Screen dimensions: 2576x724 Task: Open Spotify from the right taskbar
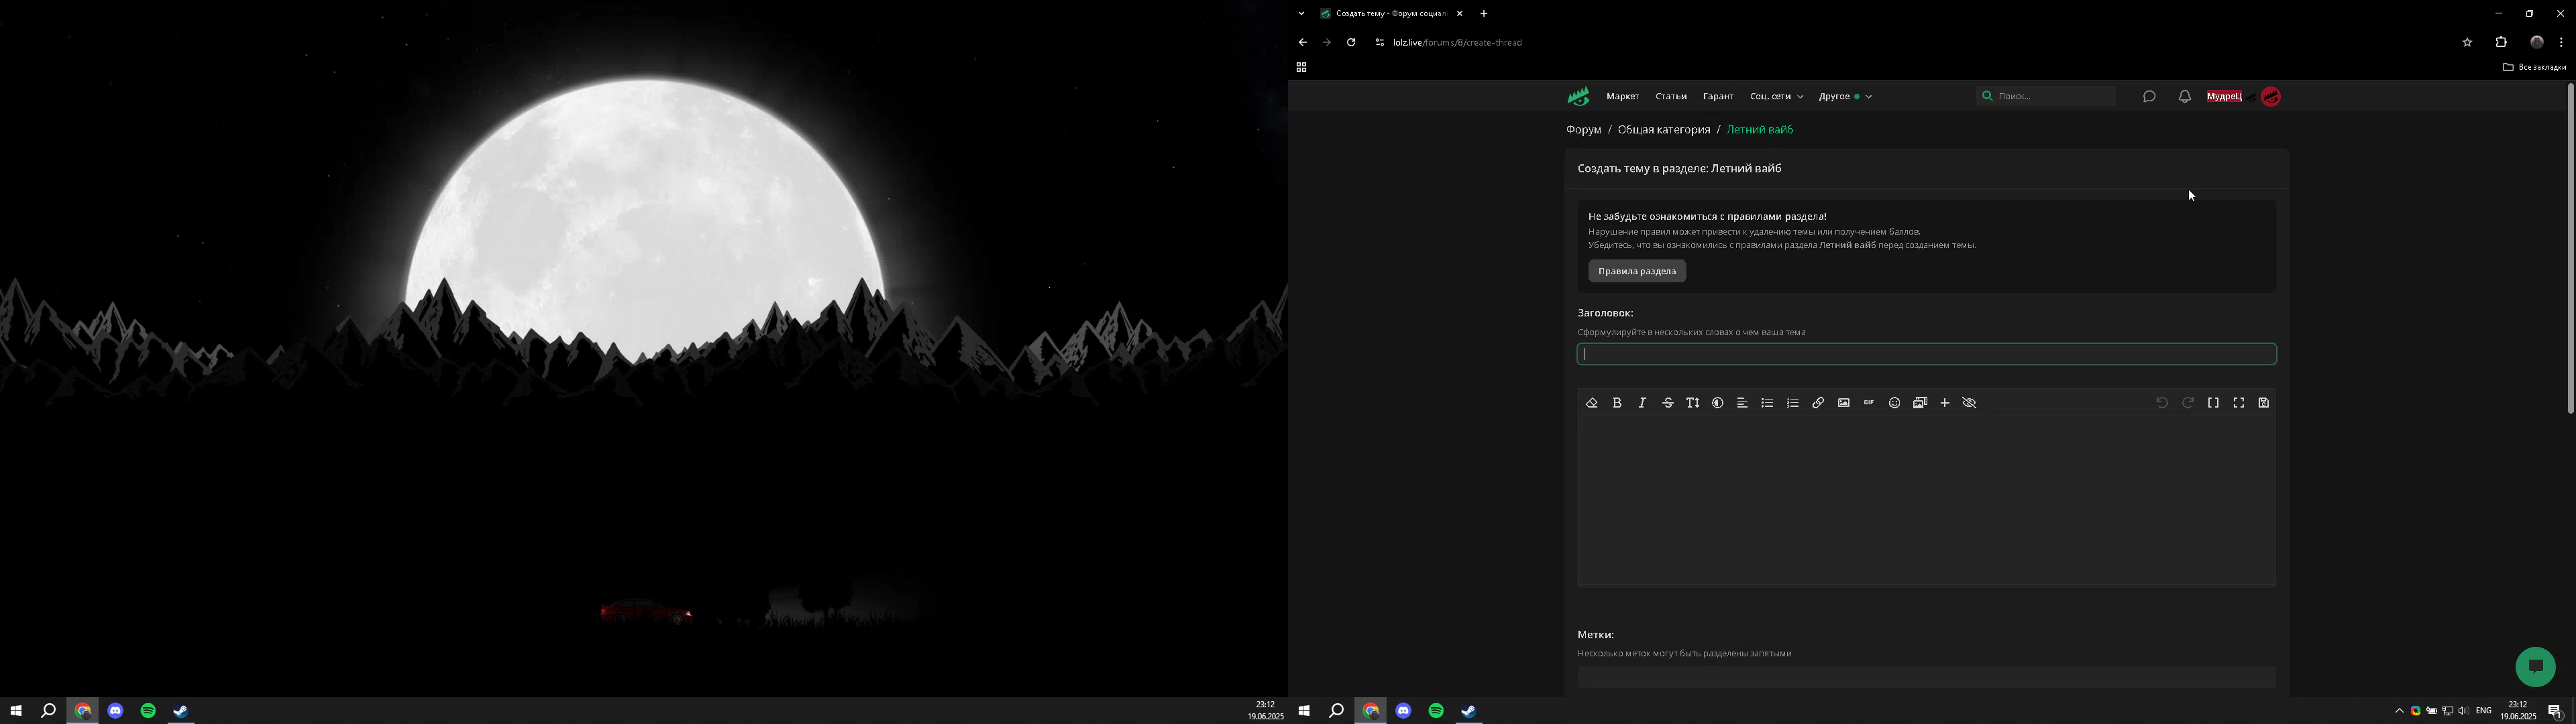(1436, 711)
